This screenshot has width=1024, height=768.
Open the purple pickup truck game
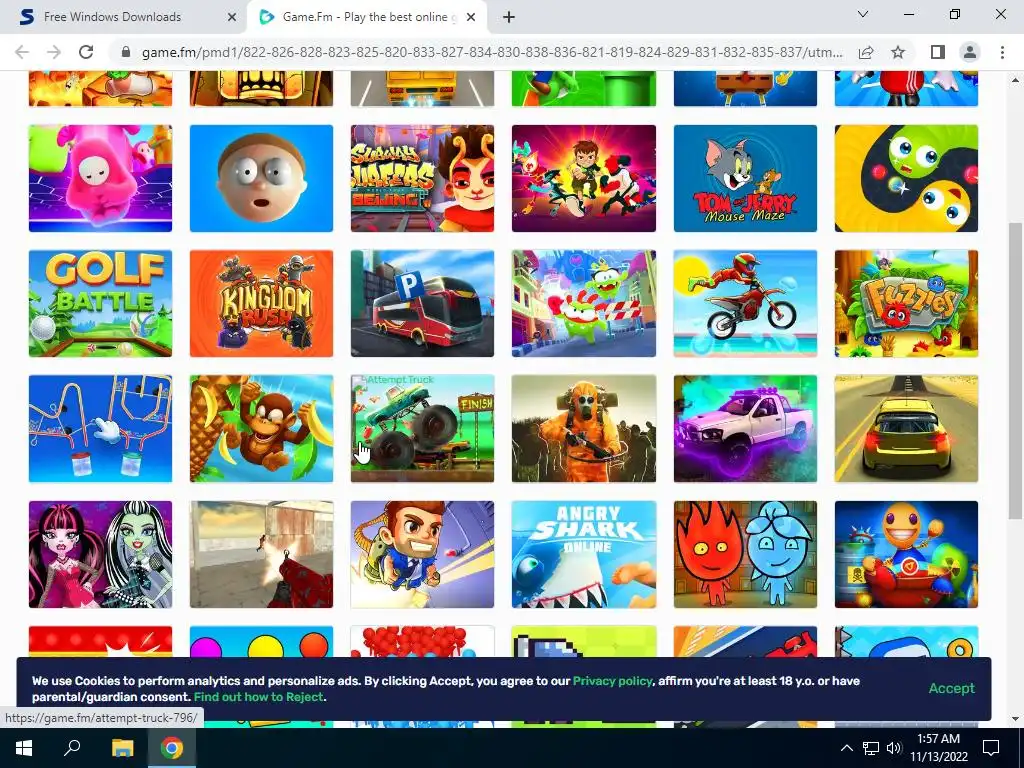[745, 428]
